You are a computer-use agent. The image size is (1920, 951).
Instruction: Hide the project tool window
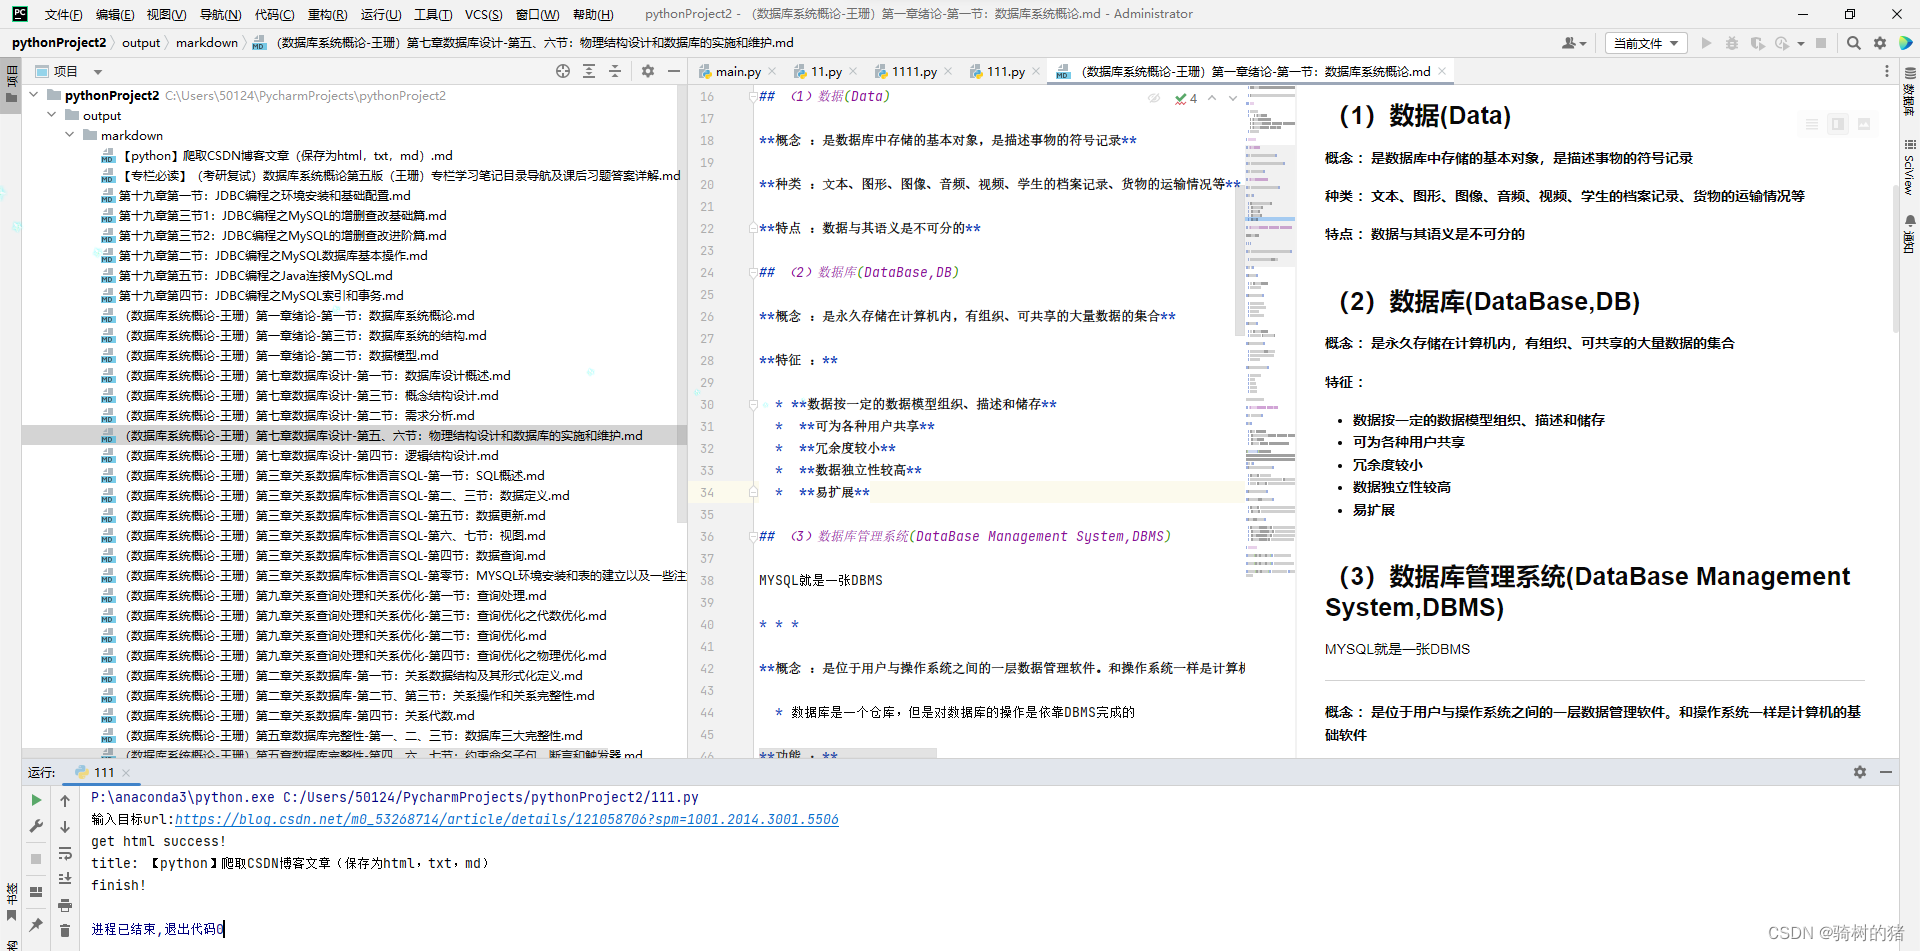point(674,71)
